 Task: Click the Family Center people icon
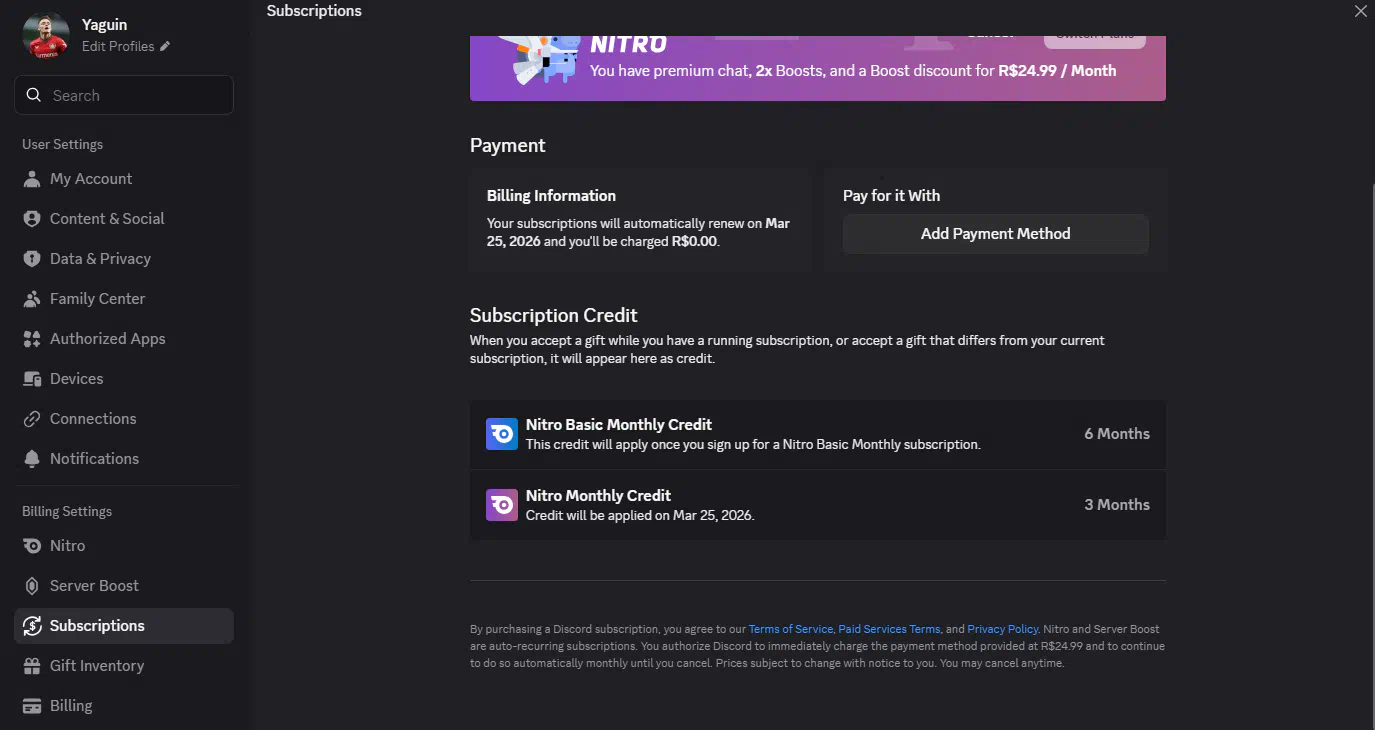(32, 299)
